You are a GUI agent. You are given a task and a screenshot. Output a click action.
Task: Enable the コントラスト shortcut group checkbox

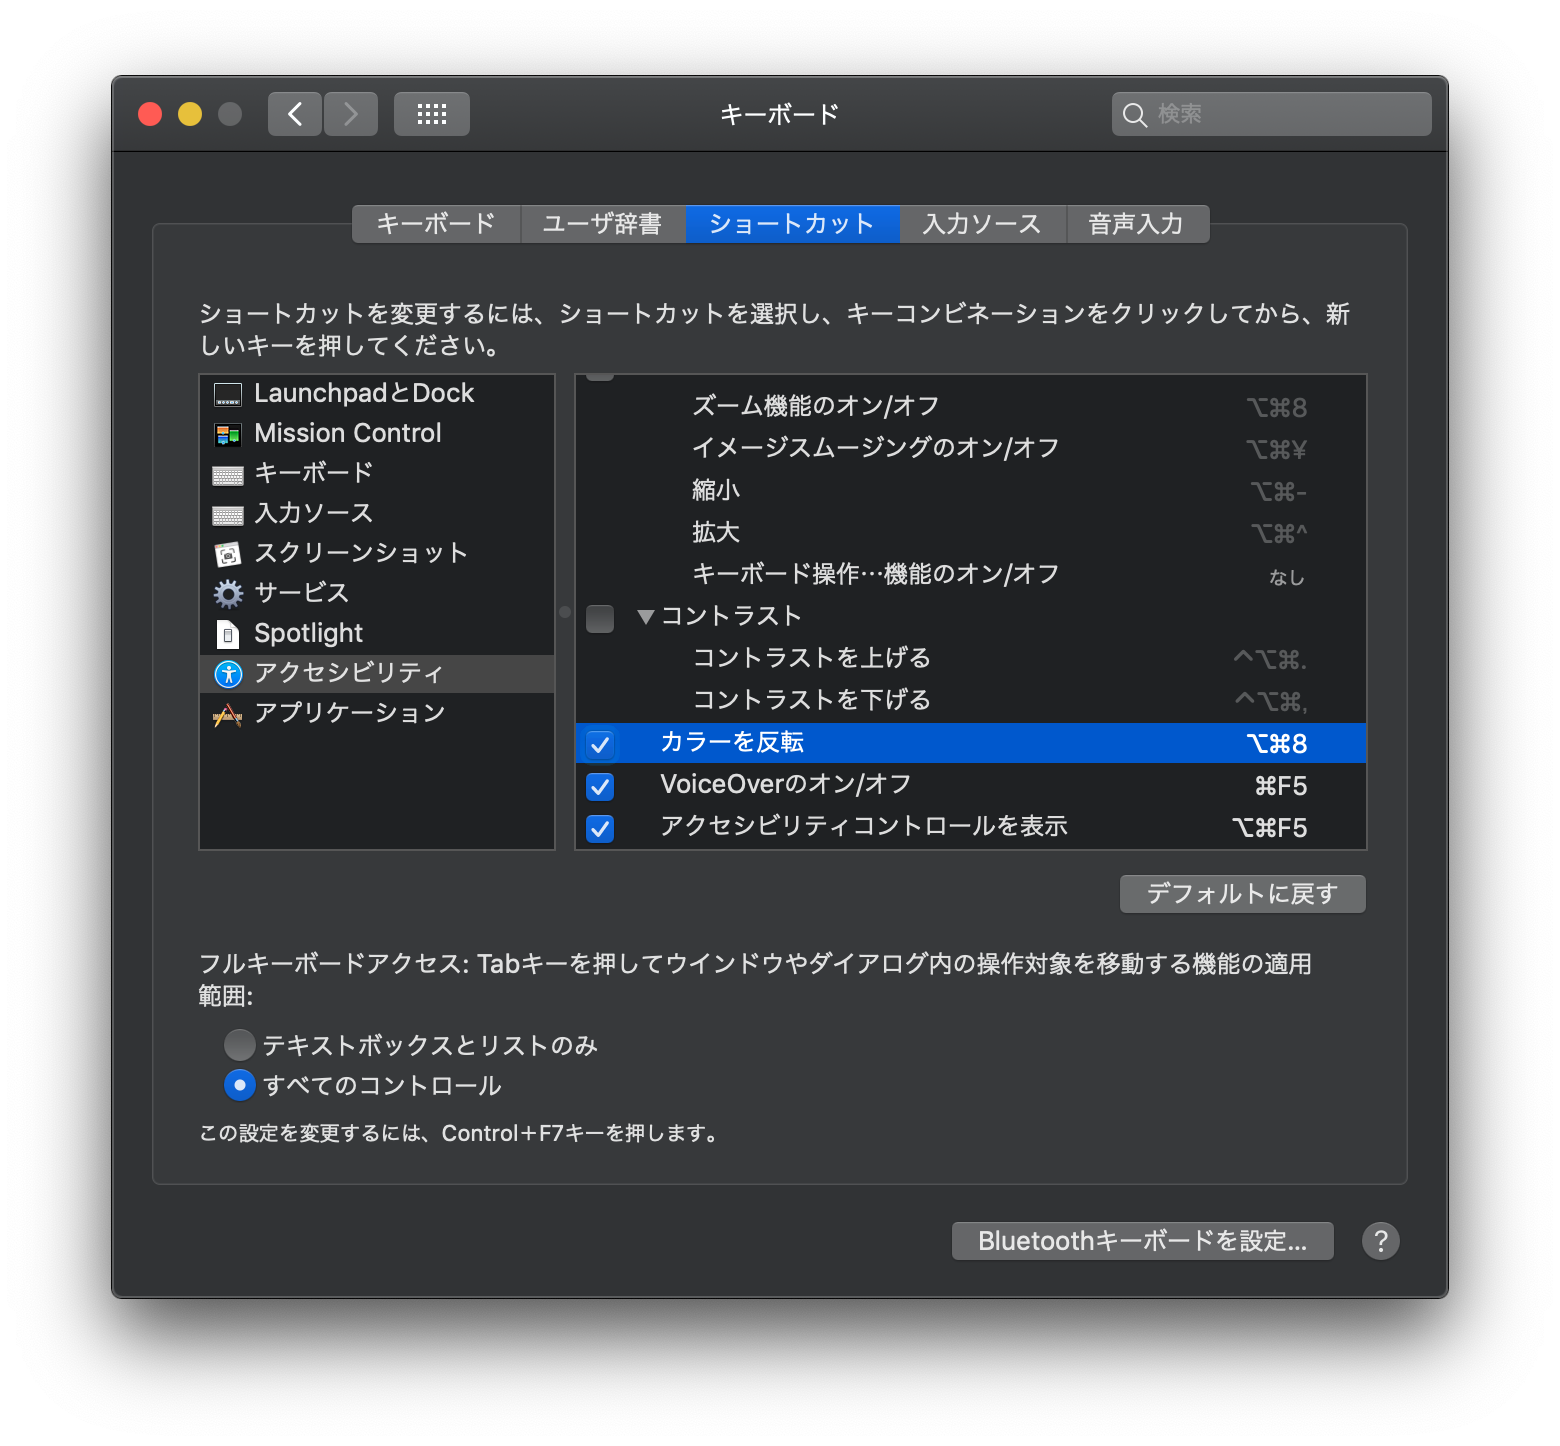coord(600,619)
